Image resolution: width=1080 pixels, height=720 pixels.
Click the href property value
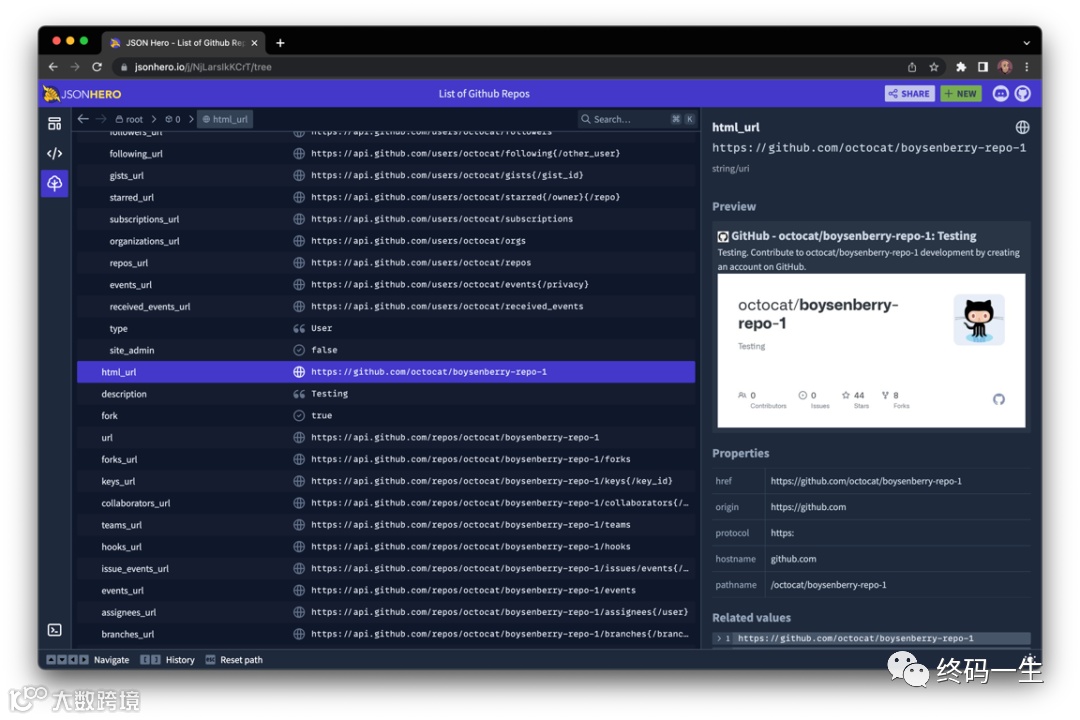click(x=866, y=481)
